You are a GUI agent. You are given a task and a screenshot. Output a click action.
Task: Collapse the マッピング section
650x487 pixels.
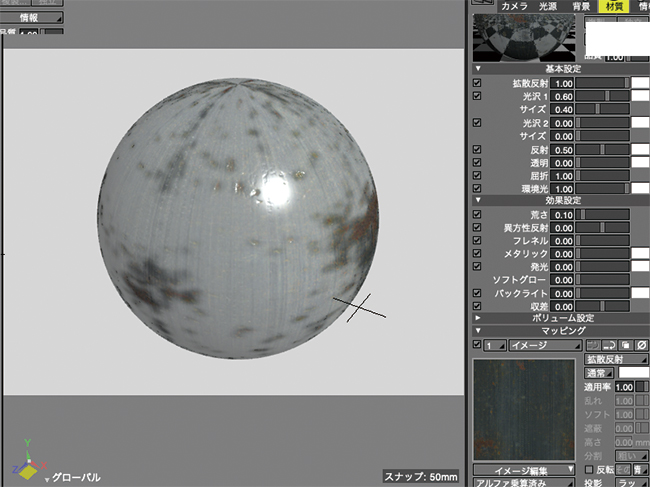478,331
